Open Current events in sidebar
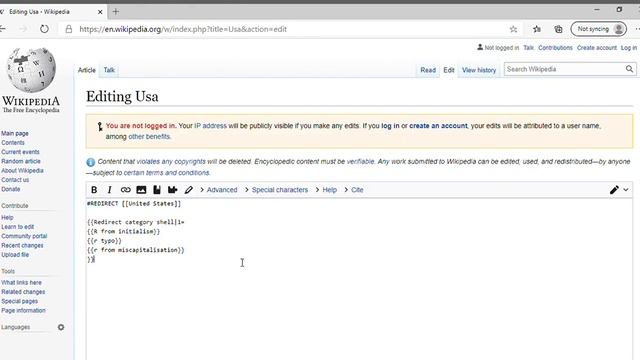 (x=20, y=152)
